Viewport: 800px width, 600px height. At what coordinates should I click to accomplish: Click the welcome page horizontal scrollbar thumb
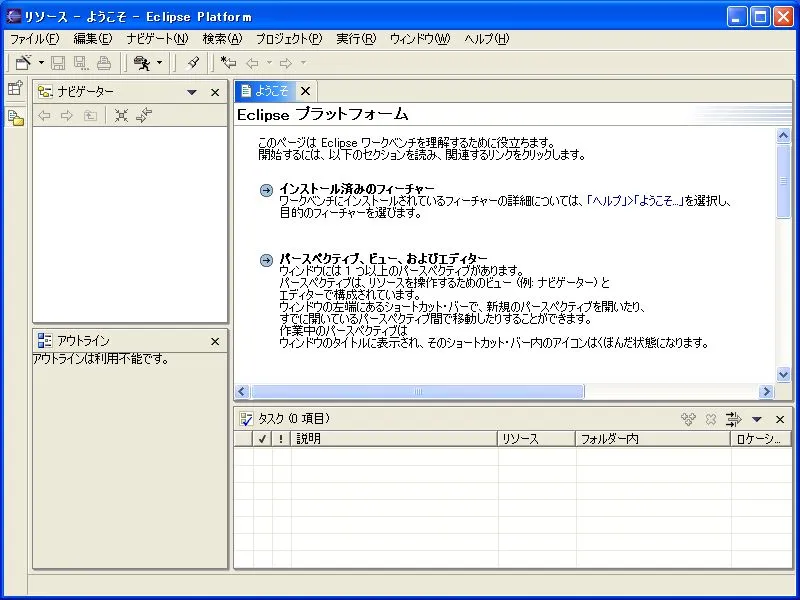tap(417, 392)
